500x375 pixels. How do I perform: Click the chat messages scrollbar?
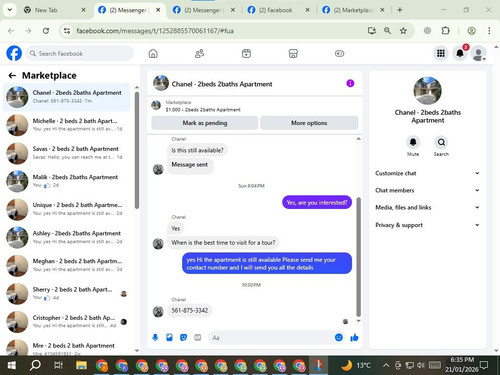tap(359, 257)
